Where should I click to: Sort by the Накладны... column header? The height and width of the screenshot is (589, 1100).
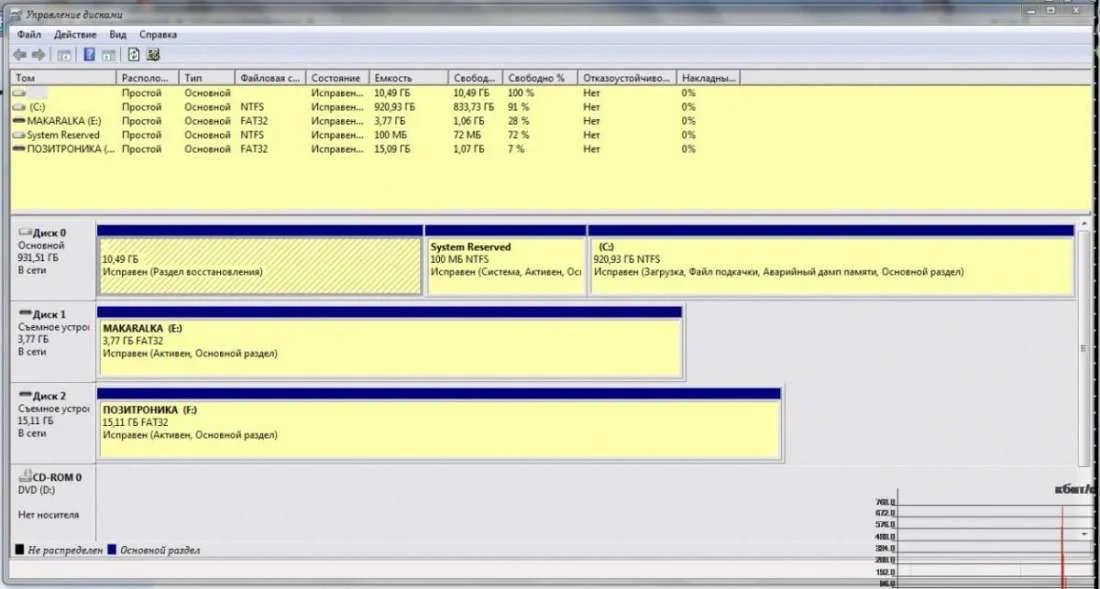[708, 78]
